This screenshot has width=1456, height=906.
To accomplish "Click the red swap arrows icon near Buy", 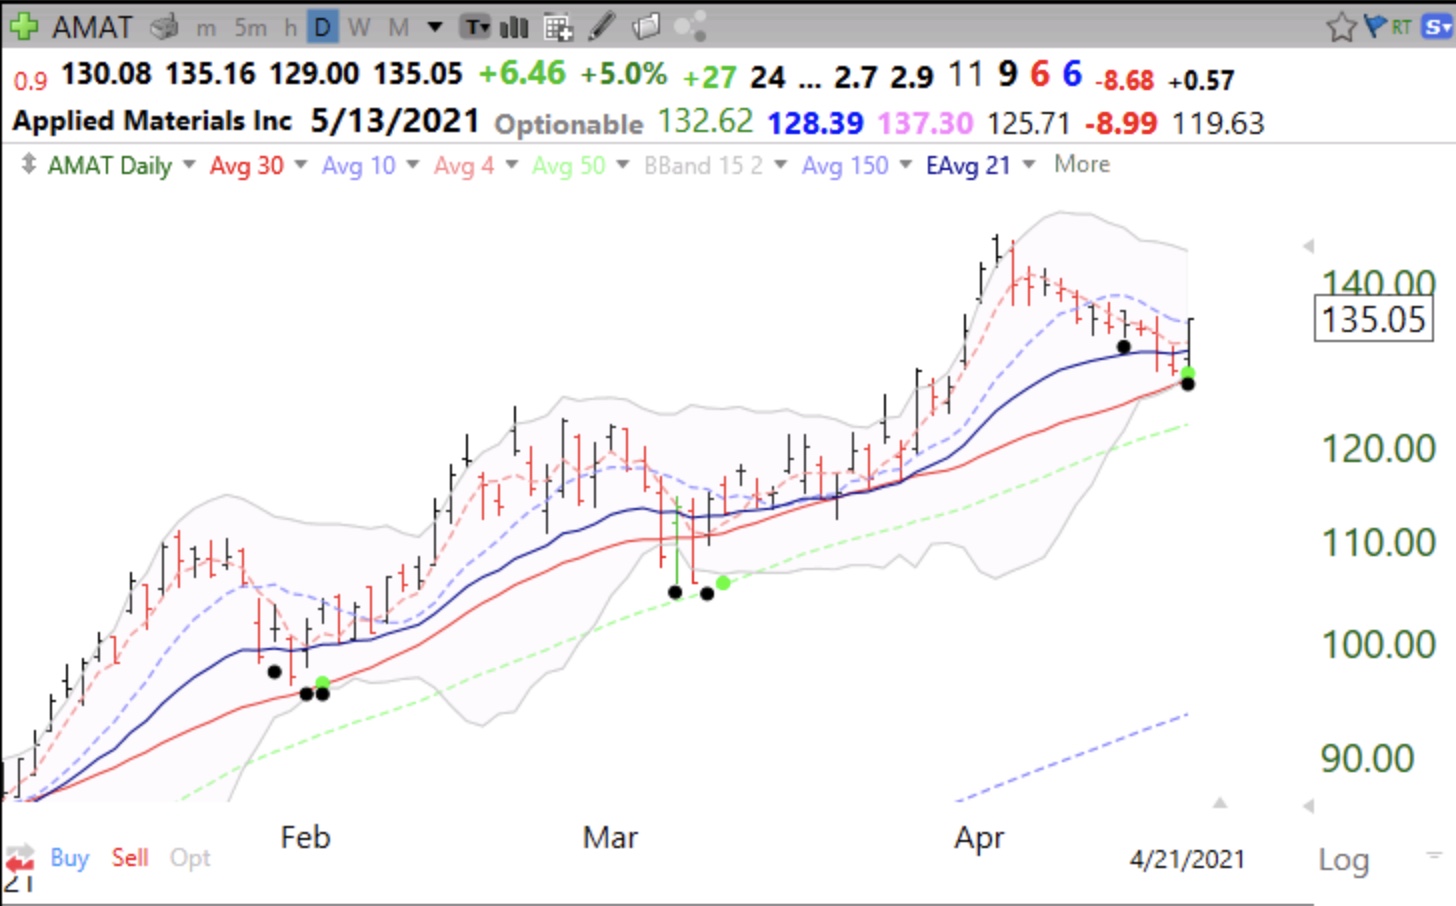I will [18, 859].
